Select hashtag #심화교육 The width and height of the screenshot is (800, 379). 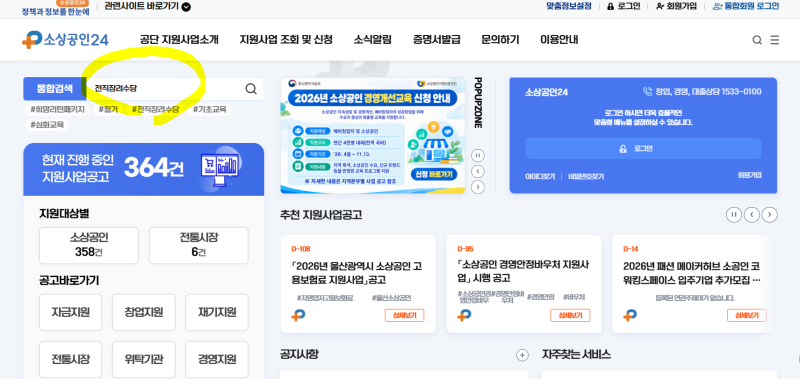click(x=46, y=124)
